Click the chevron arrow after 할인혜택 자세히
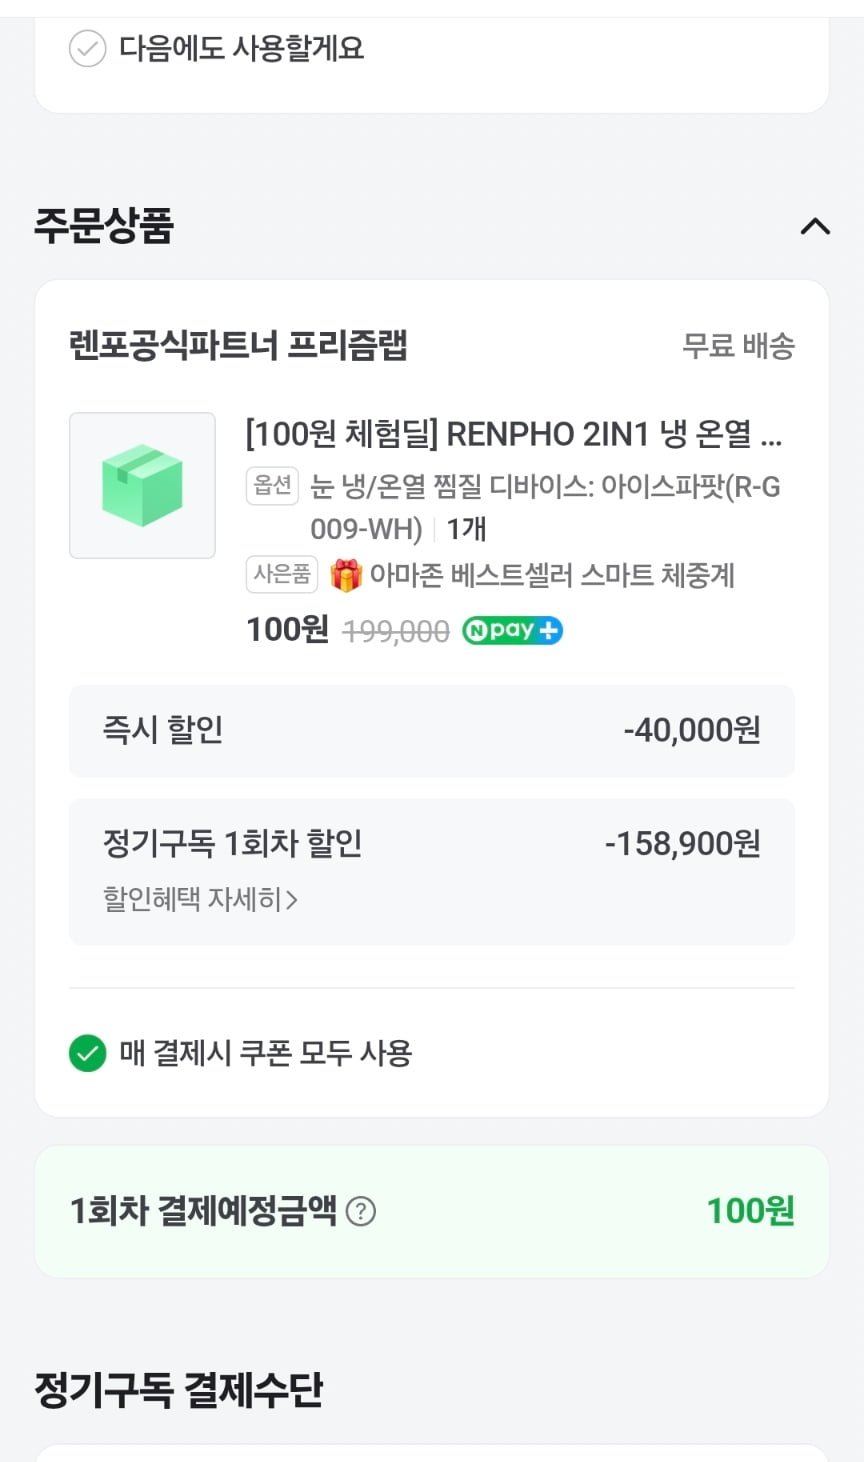Screen dimensions: 864x1462 pos(292,900)
